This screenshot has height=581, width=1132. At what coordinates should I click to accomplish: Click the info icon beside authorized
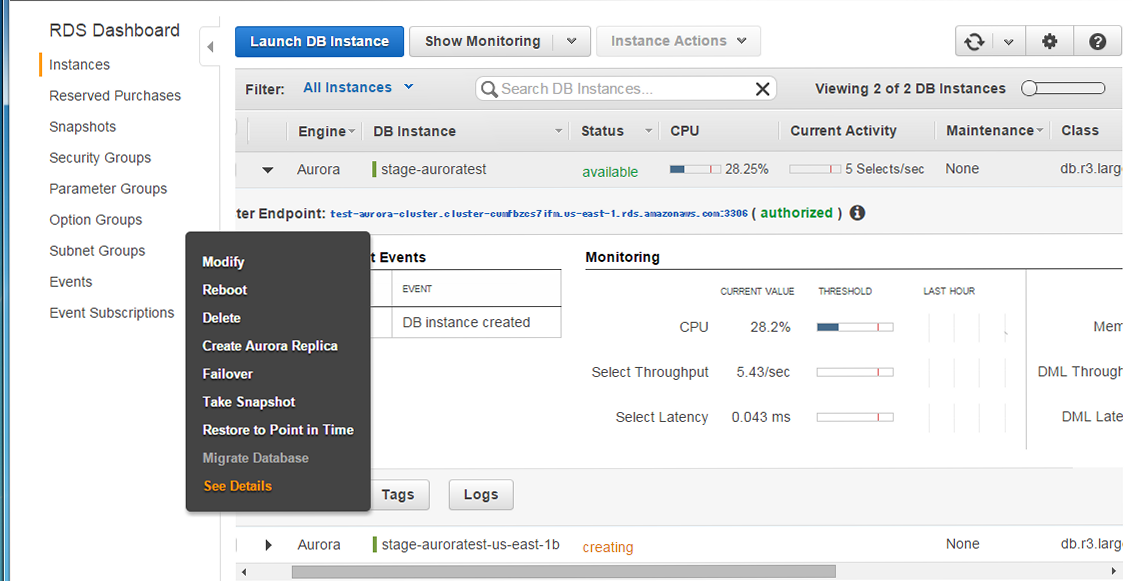click(x=857, y=213)
